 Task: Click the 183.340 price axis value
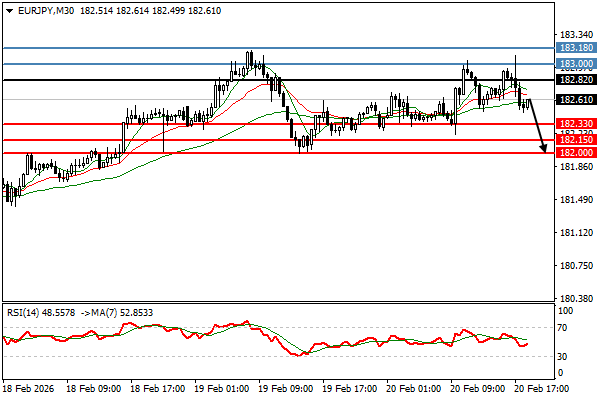575,34
